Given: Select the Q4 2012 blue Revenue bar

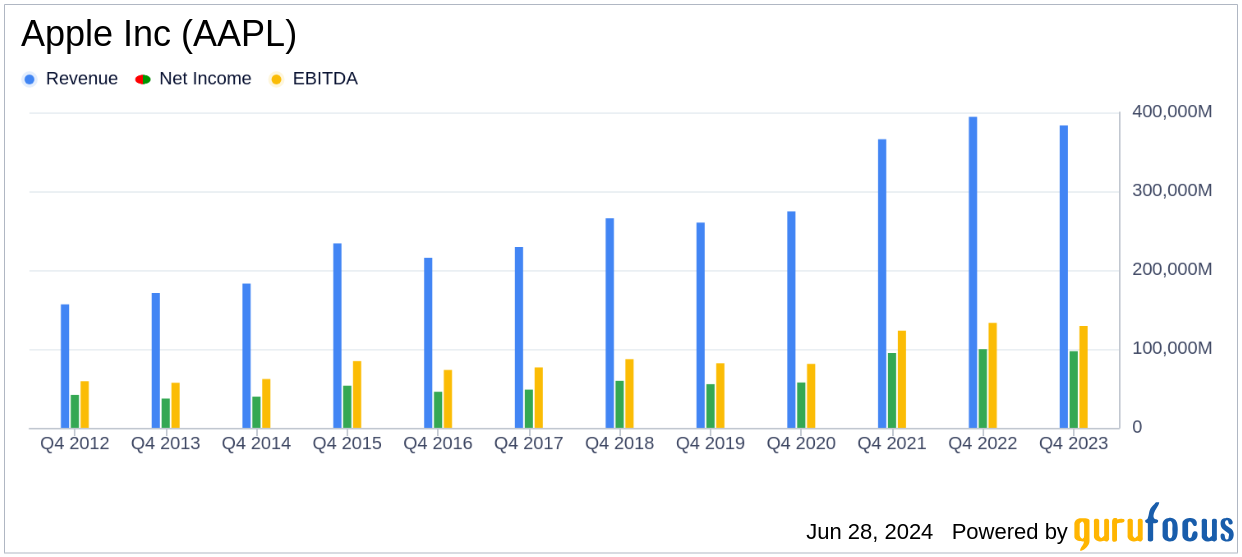Looking at the screenshot, I should 65,366.
